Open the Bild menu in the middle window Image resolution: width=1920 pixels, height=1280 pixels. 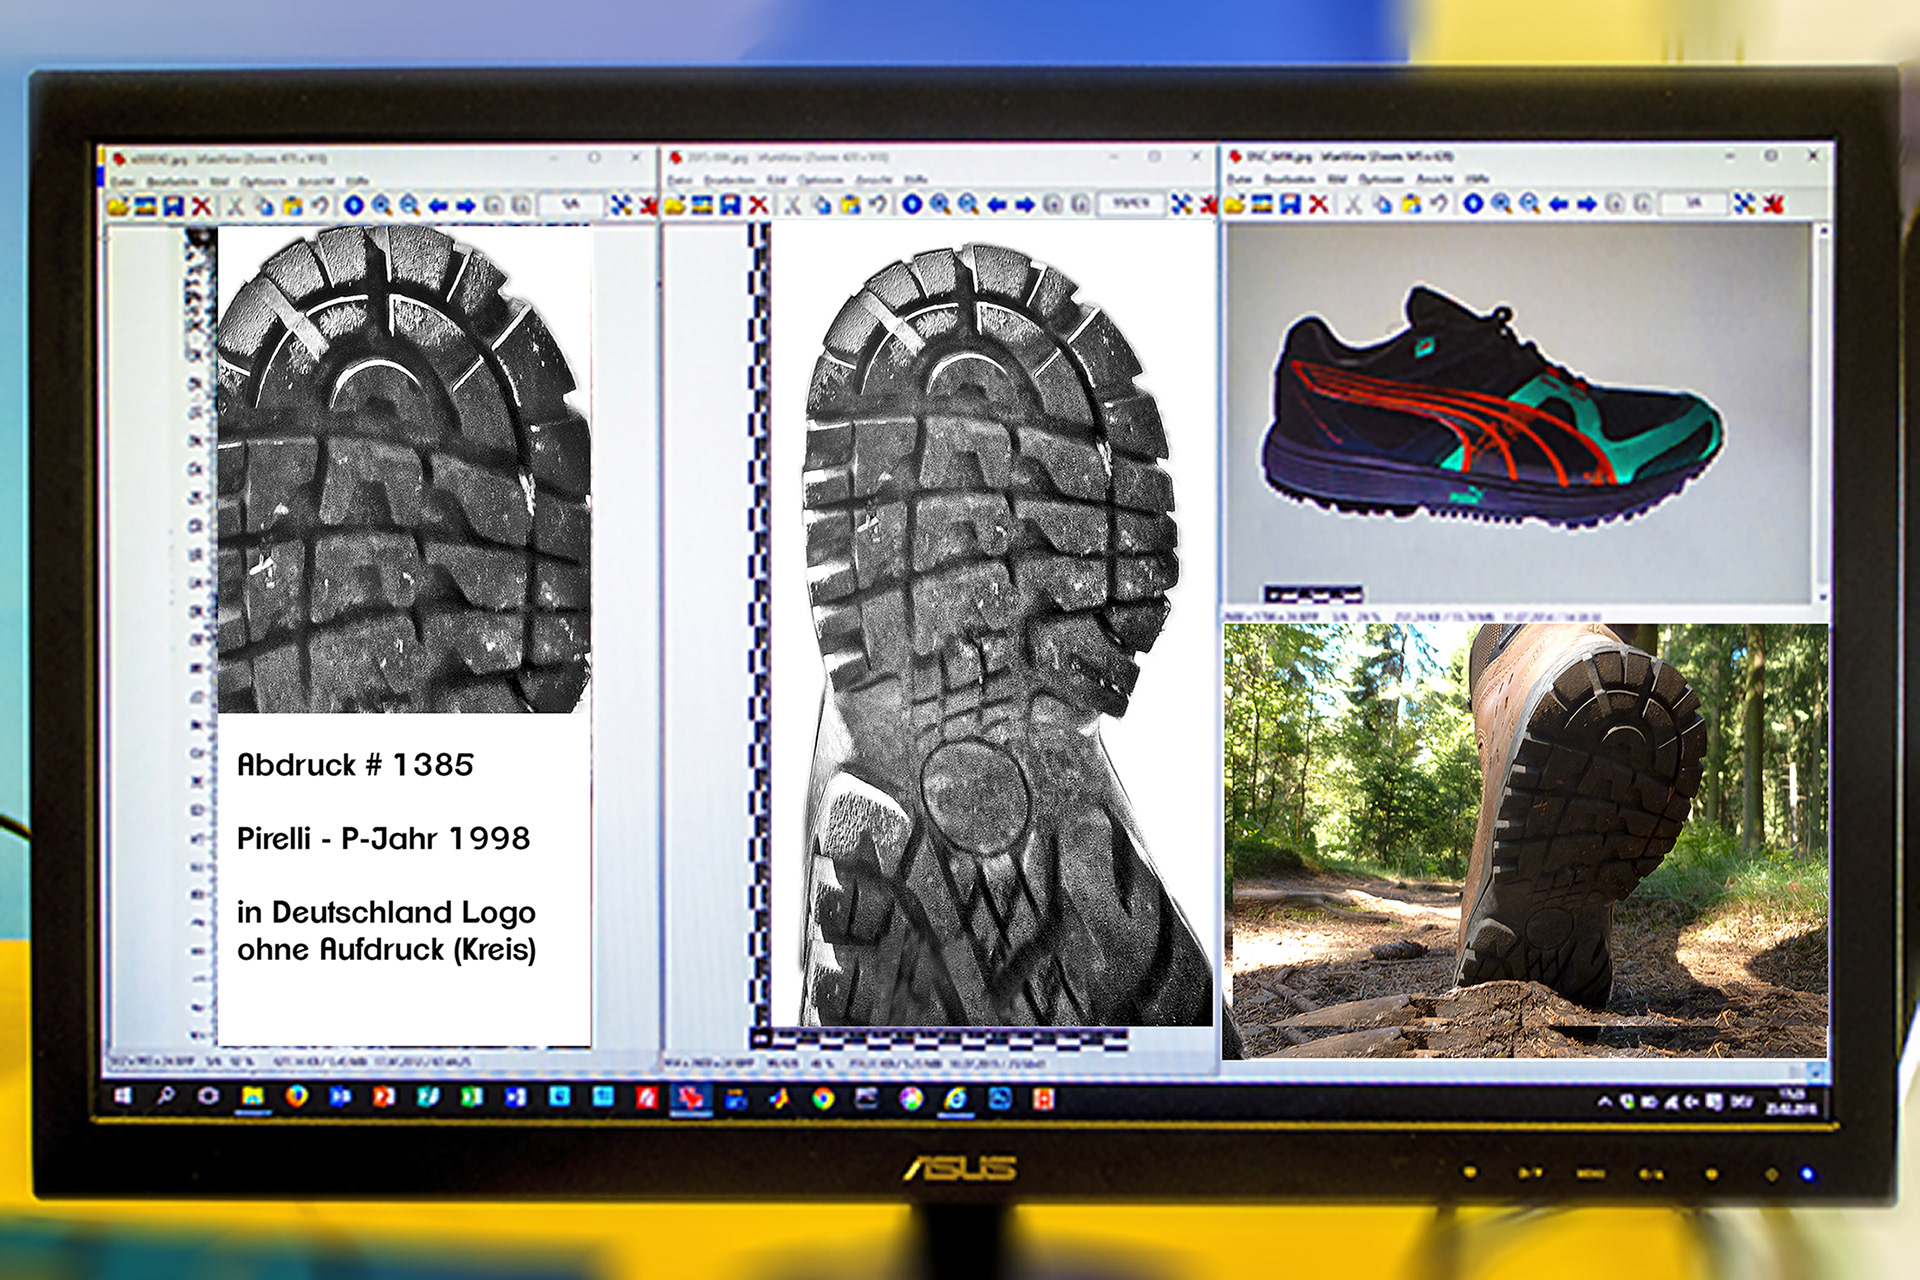click(776, 180)
